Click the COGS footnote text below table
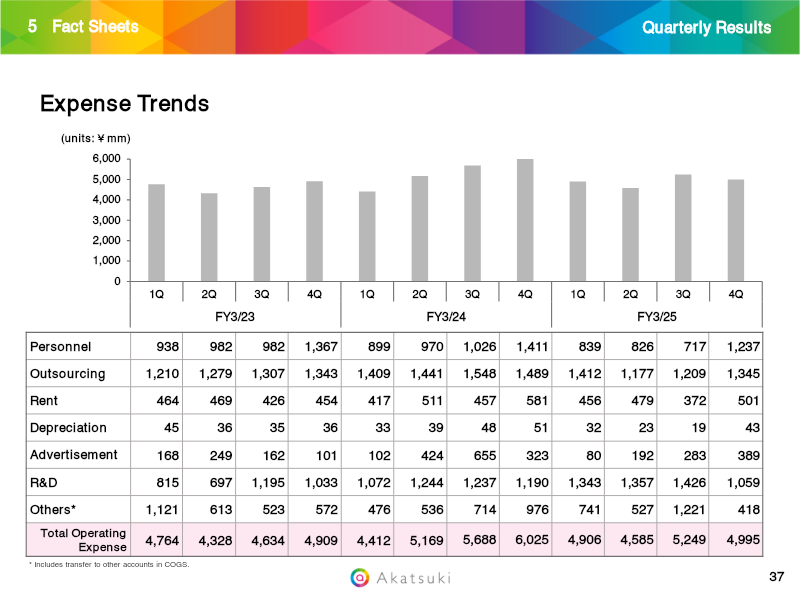The width and height of the screenshot is (800, 600). [108, 565]
